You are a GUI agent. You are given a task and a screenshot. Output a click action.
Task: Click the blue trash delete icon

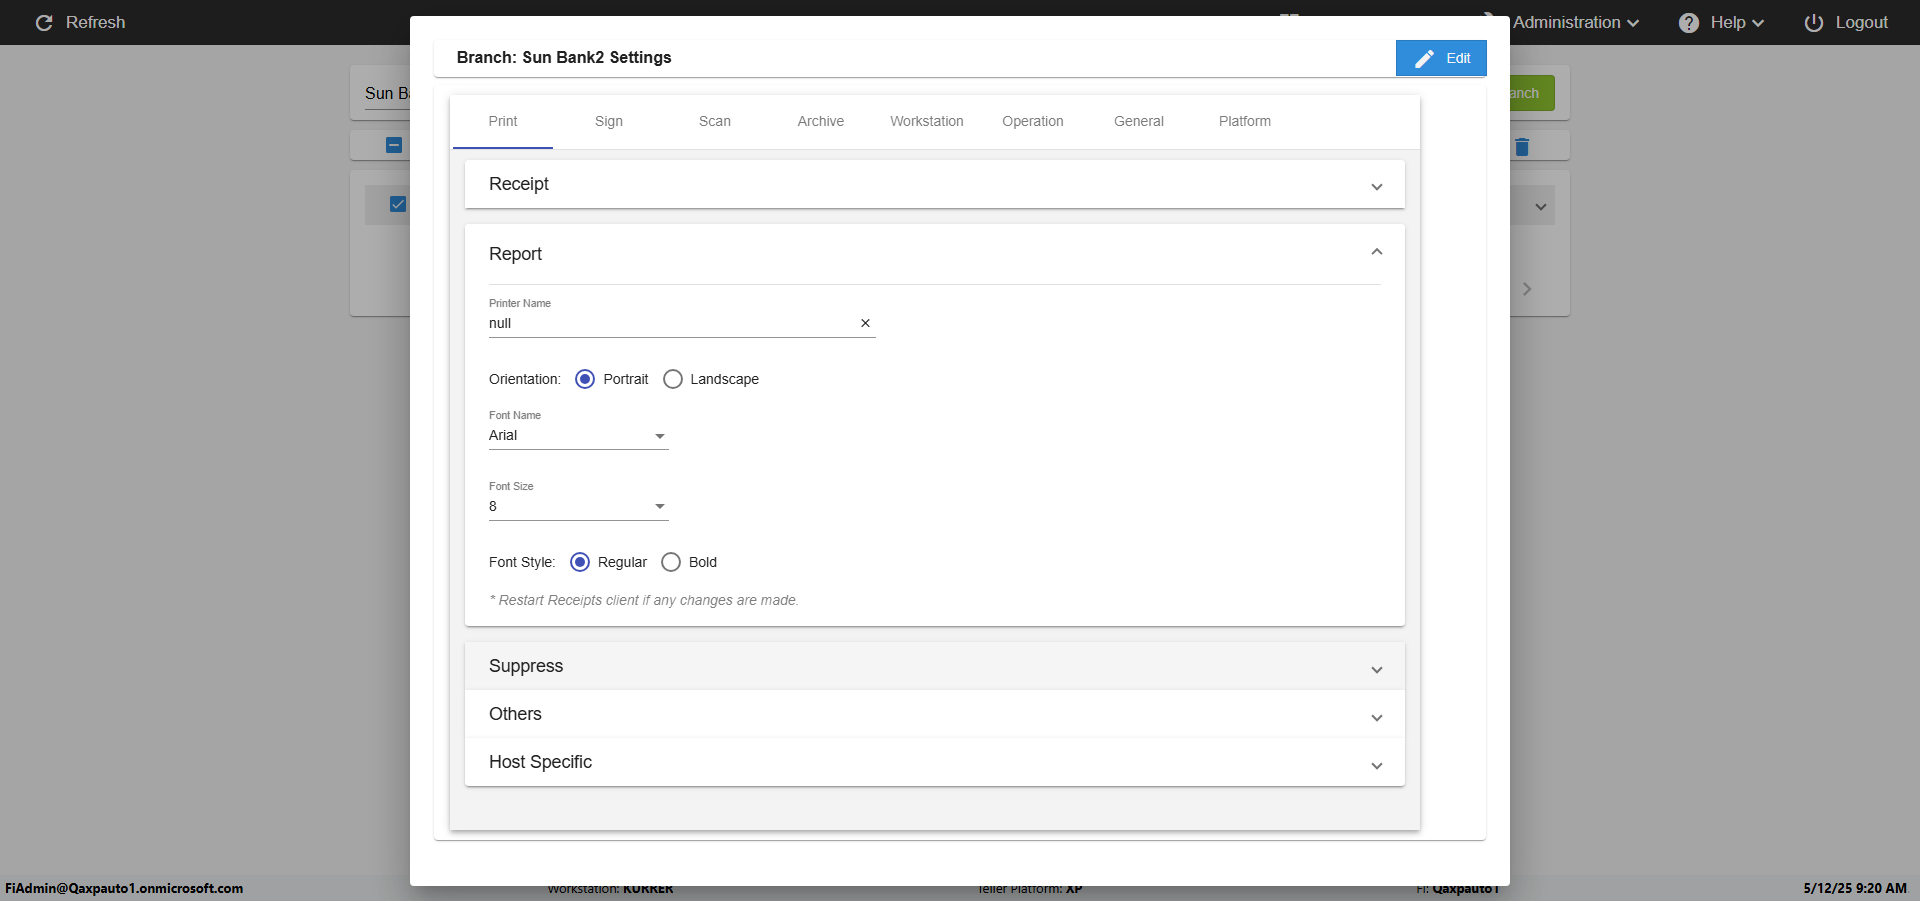coord(1522,147)
